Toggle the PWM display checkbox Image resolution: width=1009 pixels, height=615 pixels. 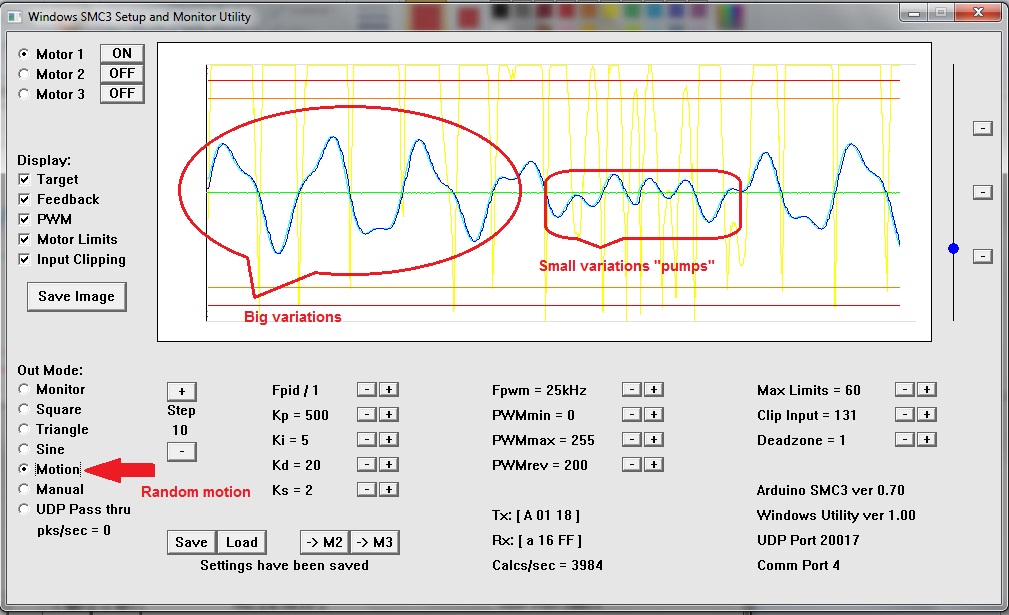24,220
